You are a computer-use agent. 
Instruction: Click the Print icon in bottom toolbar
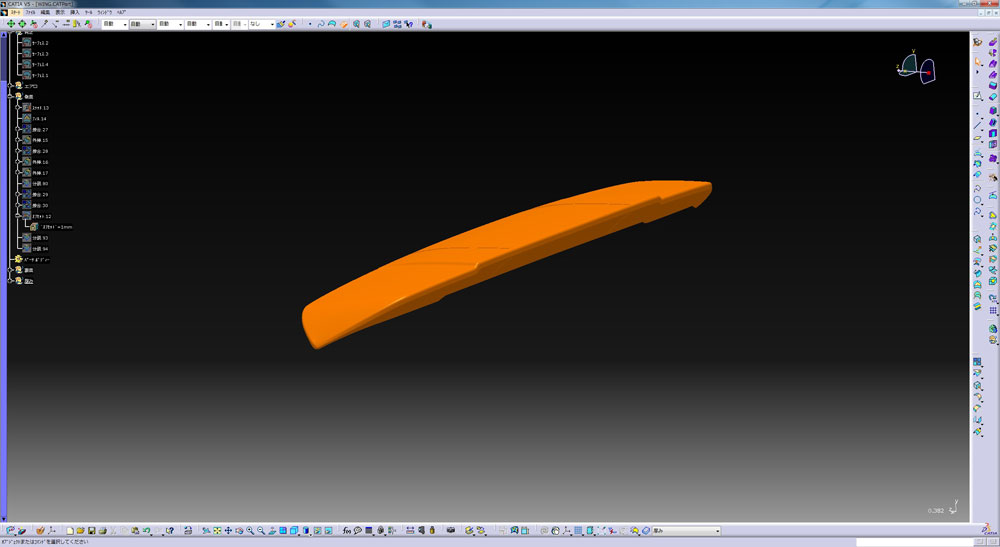coord(102,530)
